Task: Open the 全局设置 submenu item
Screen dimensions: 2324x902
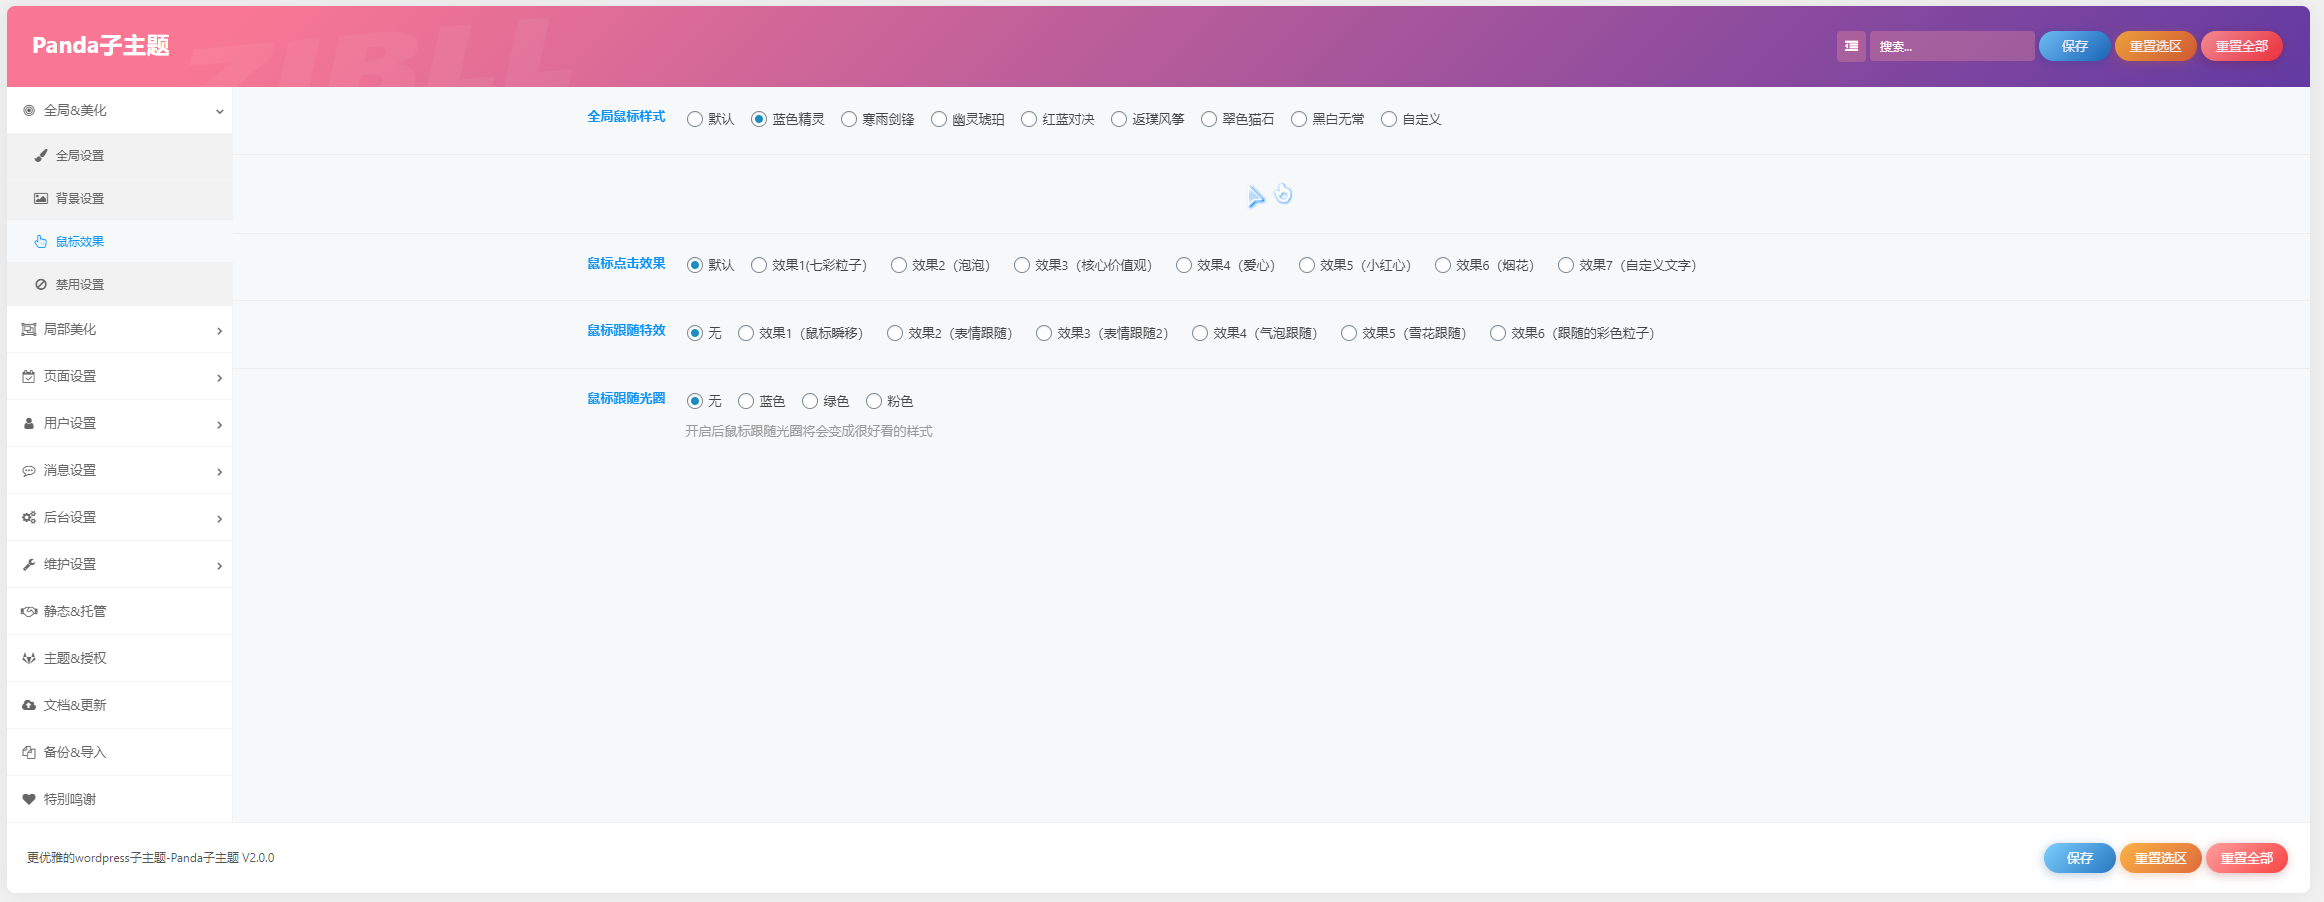Action: click(x=120, y=156)
